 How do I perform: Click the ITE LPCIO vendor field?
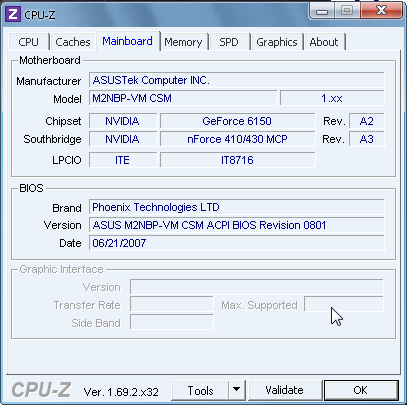tap(123, 160)
